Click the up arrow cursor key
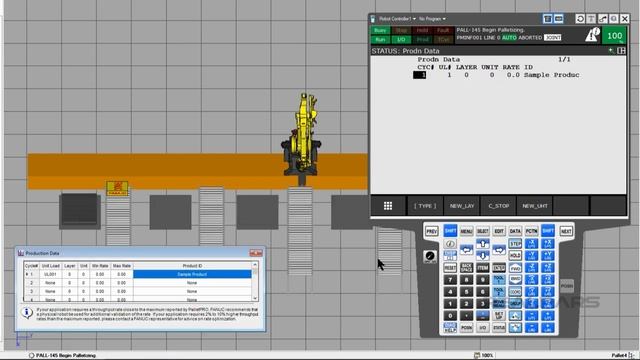Viewport: 640px width, 360px height. pos(482,244)
